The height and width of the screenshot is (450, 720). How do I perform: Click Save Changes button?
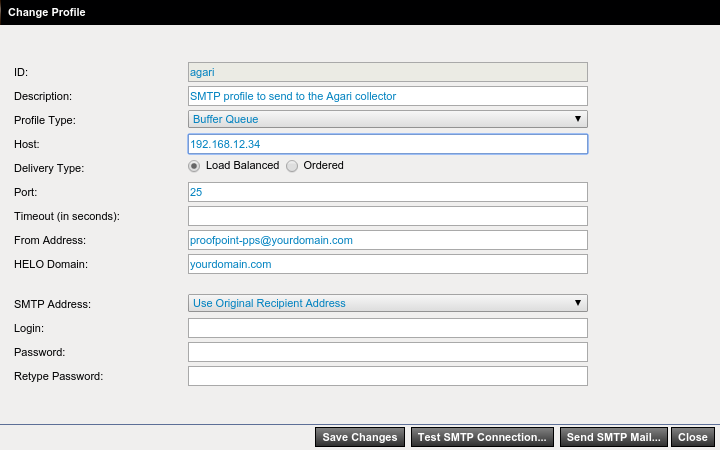pos(360,437)
